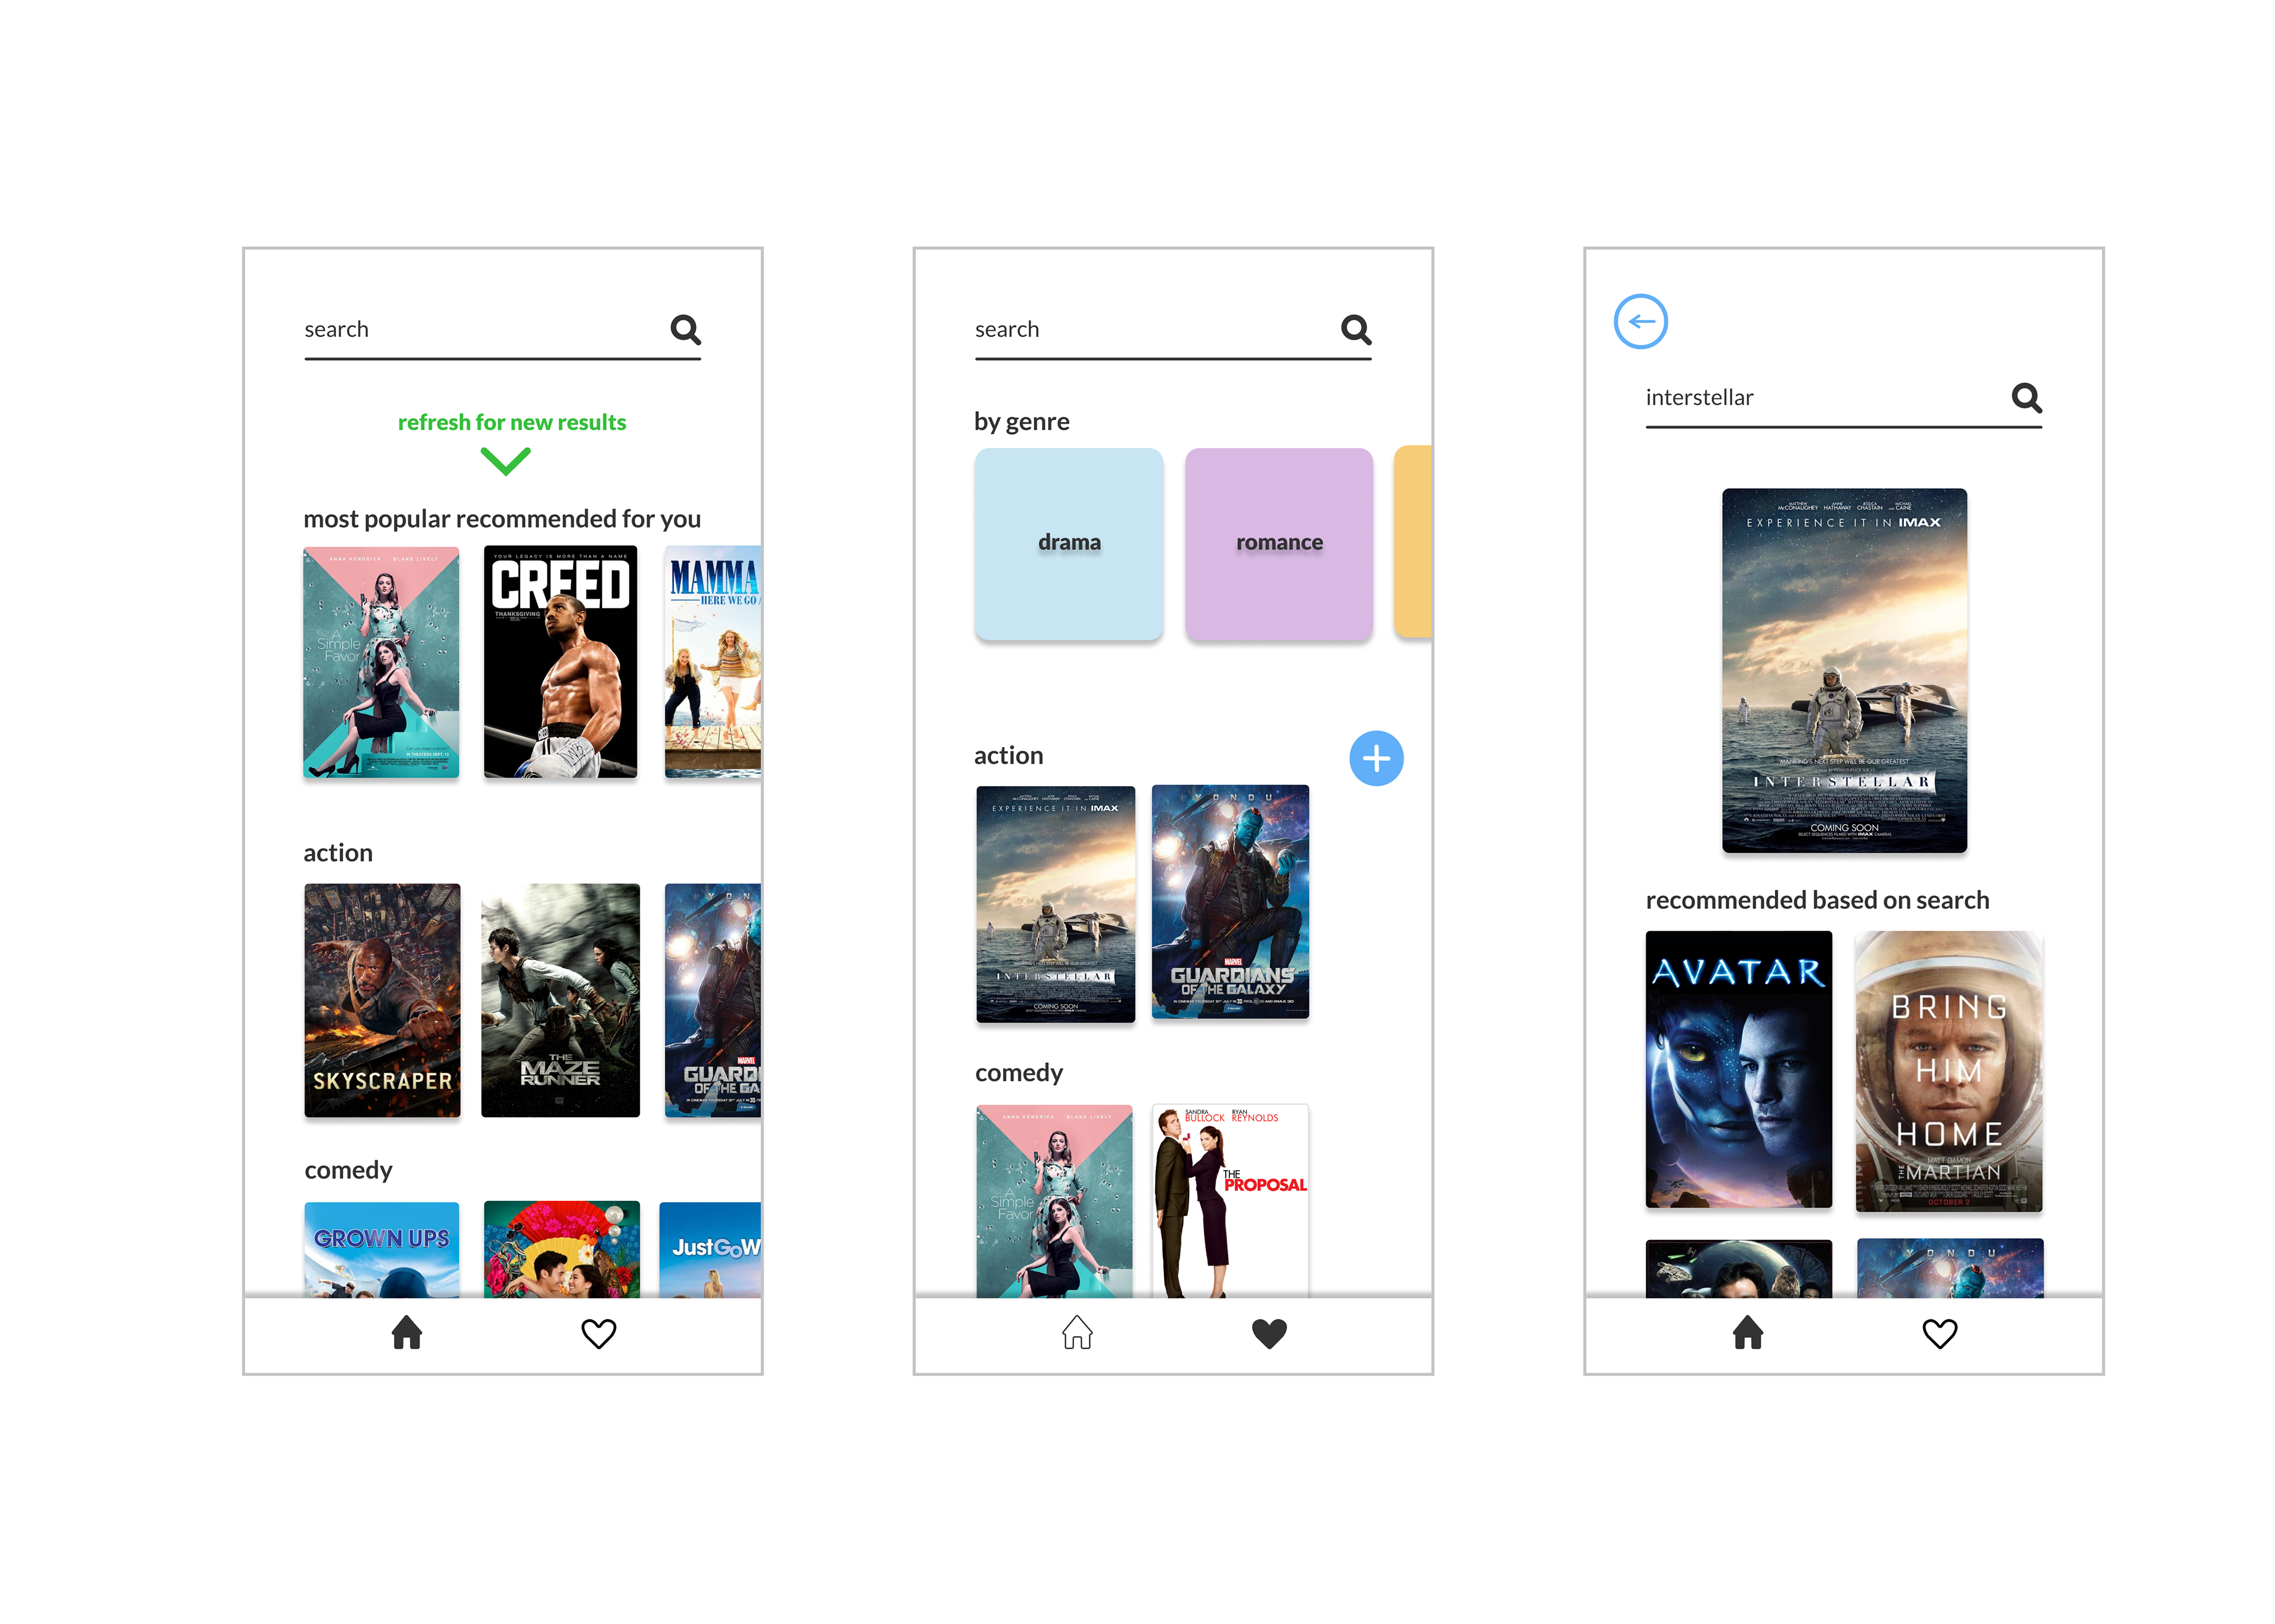Open The Martian recommended poster
This screenshot has width=2275, height=1624.
(x=1948, y=1070)
